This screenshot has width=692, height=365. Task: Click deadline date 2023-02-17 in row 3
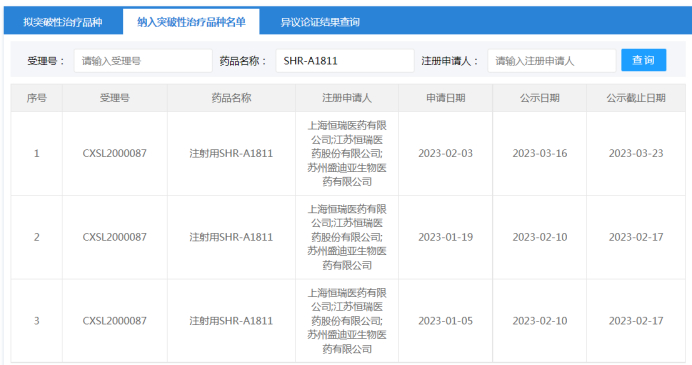click(x=636, y=321)
